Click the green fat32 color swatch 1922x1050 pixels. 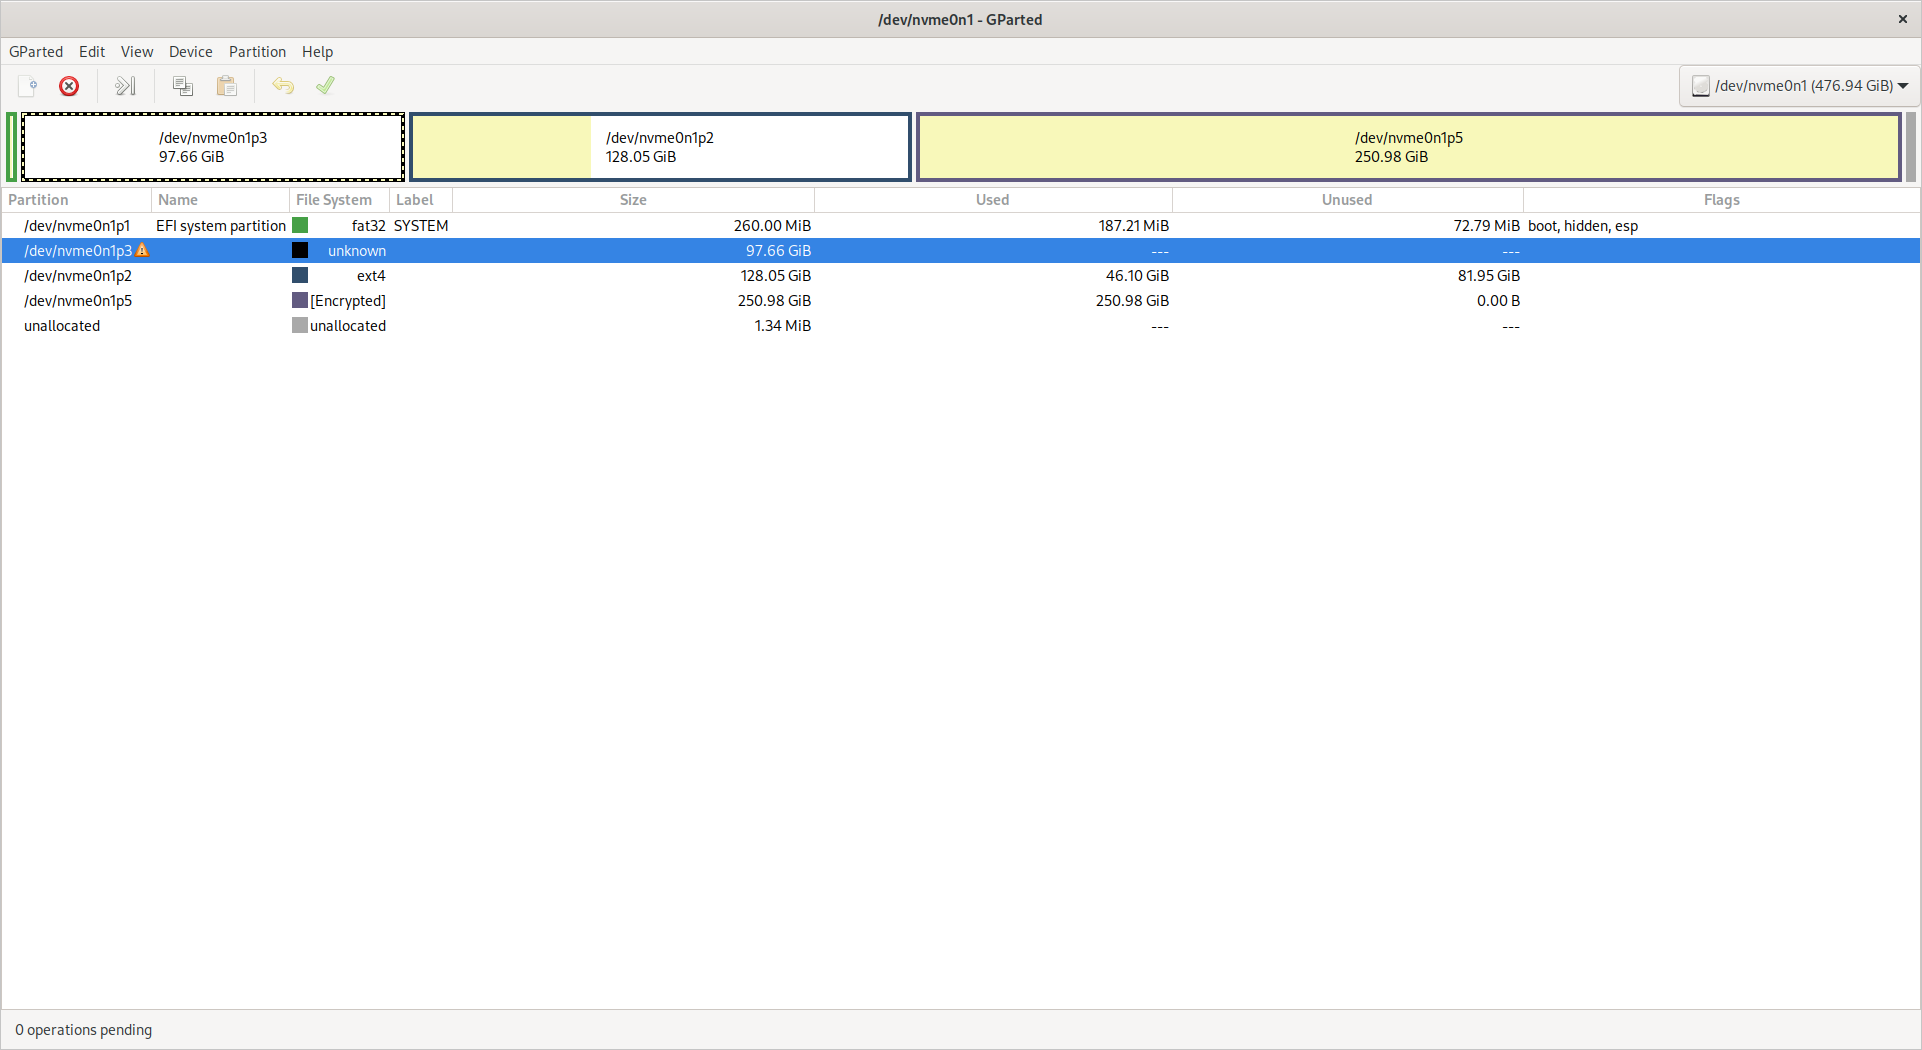pos(300,225)
